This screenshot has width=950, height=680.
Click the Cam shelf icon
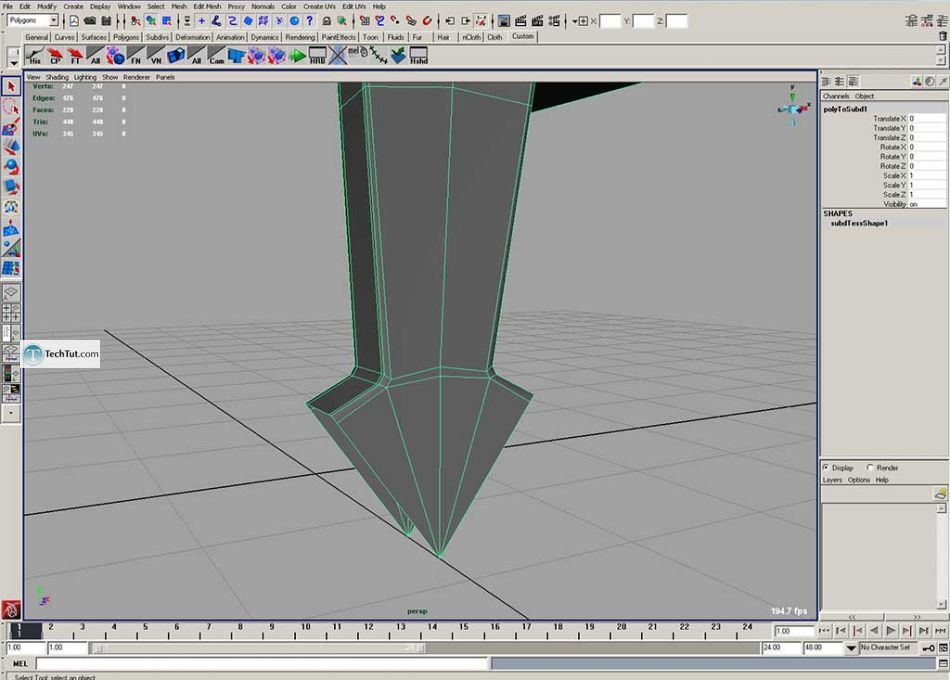tap(217, 56)
